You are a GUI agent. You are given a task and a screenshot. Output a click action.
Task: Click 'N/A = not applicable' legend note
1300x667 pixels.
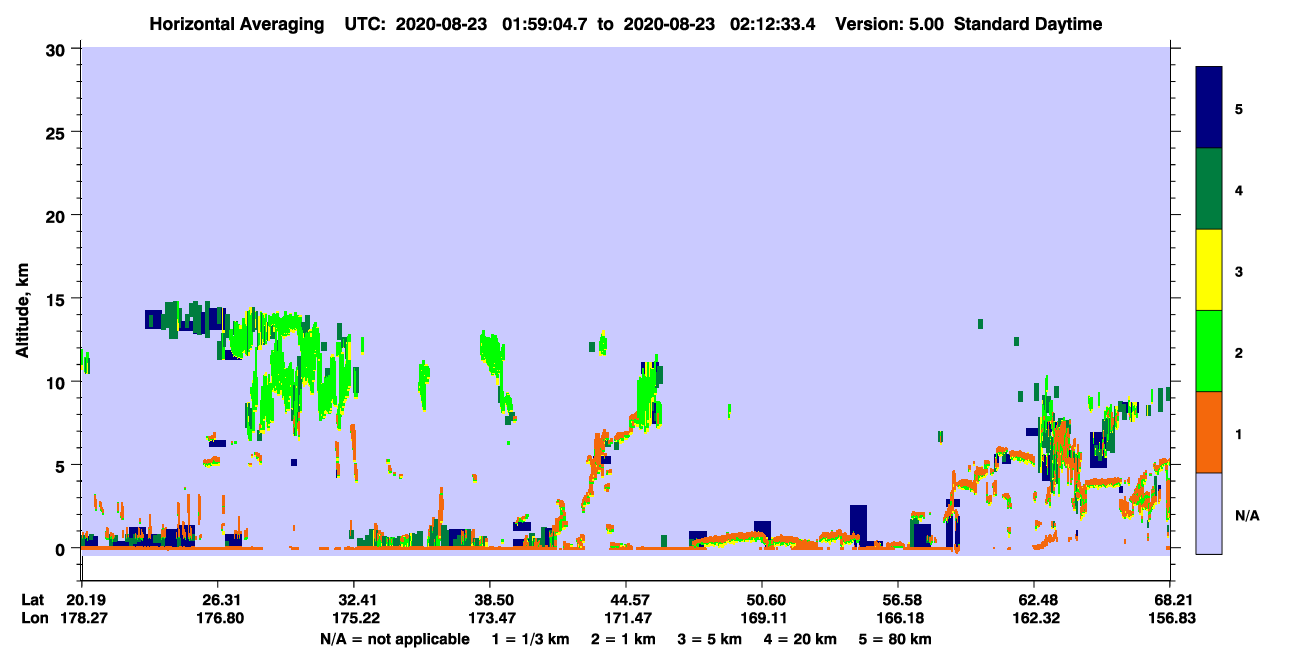[x=394, y=639]
